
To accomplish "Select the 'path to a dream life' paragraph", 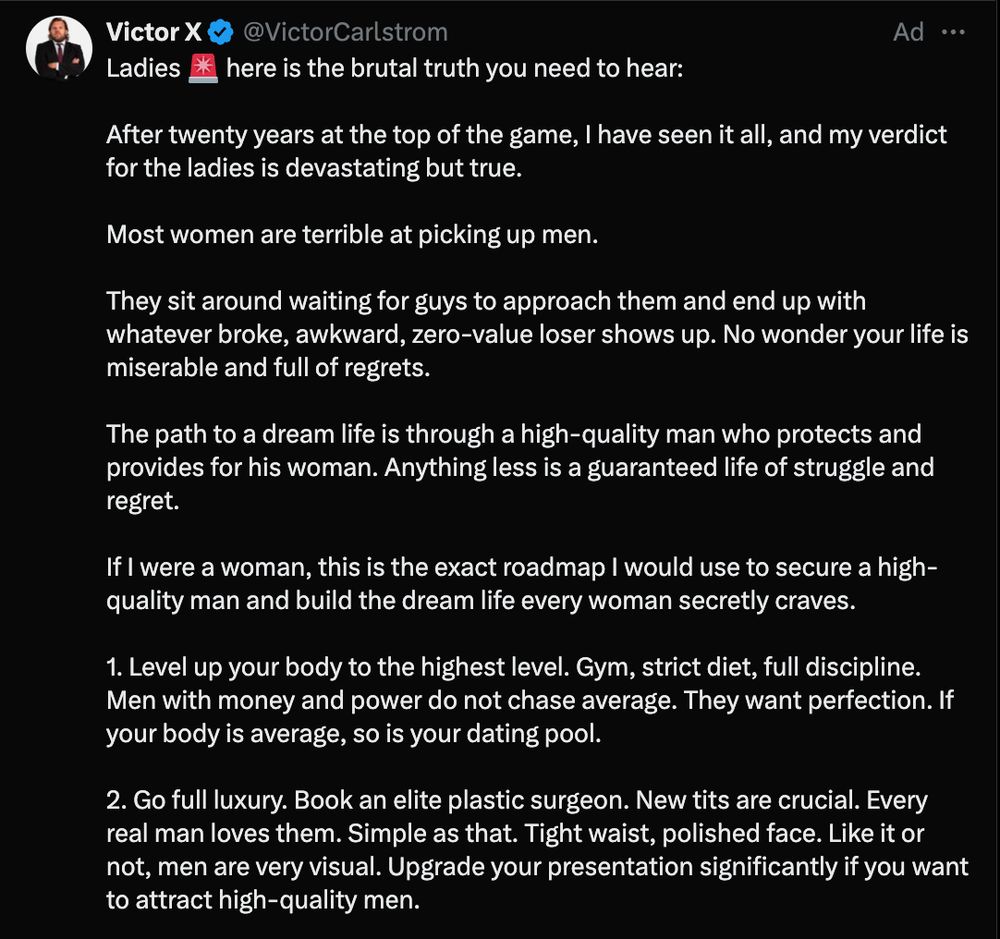I will tap(520, 467).
